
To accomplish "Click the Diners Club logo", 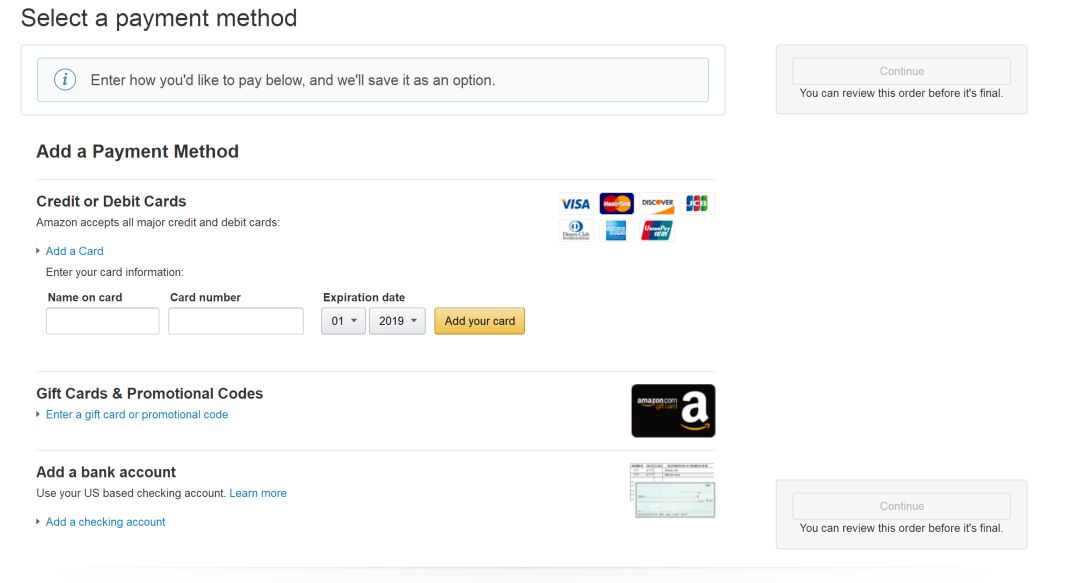I will [x=575, y=231].
